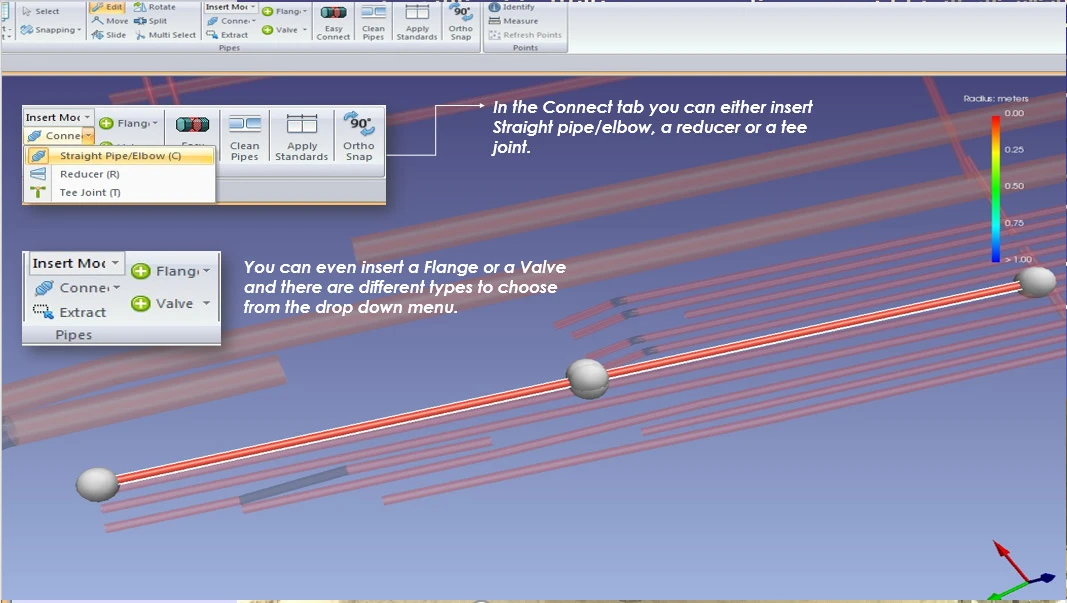Choose Reducer (R) from Connect menu

click(x=82, y=174)
